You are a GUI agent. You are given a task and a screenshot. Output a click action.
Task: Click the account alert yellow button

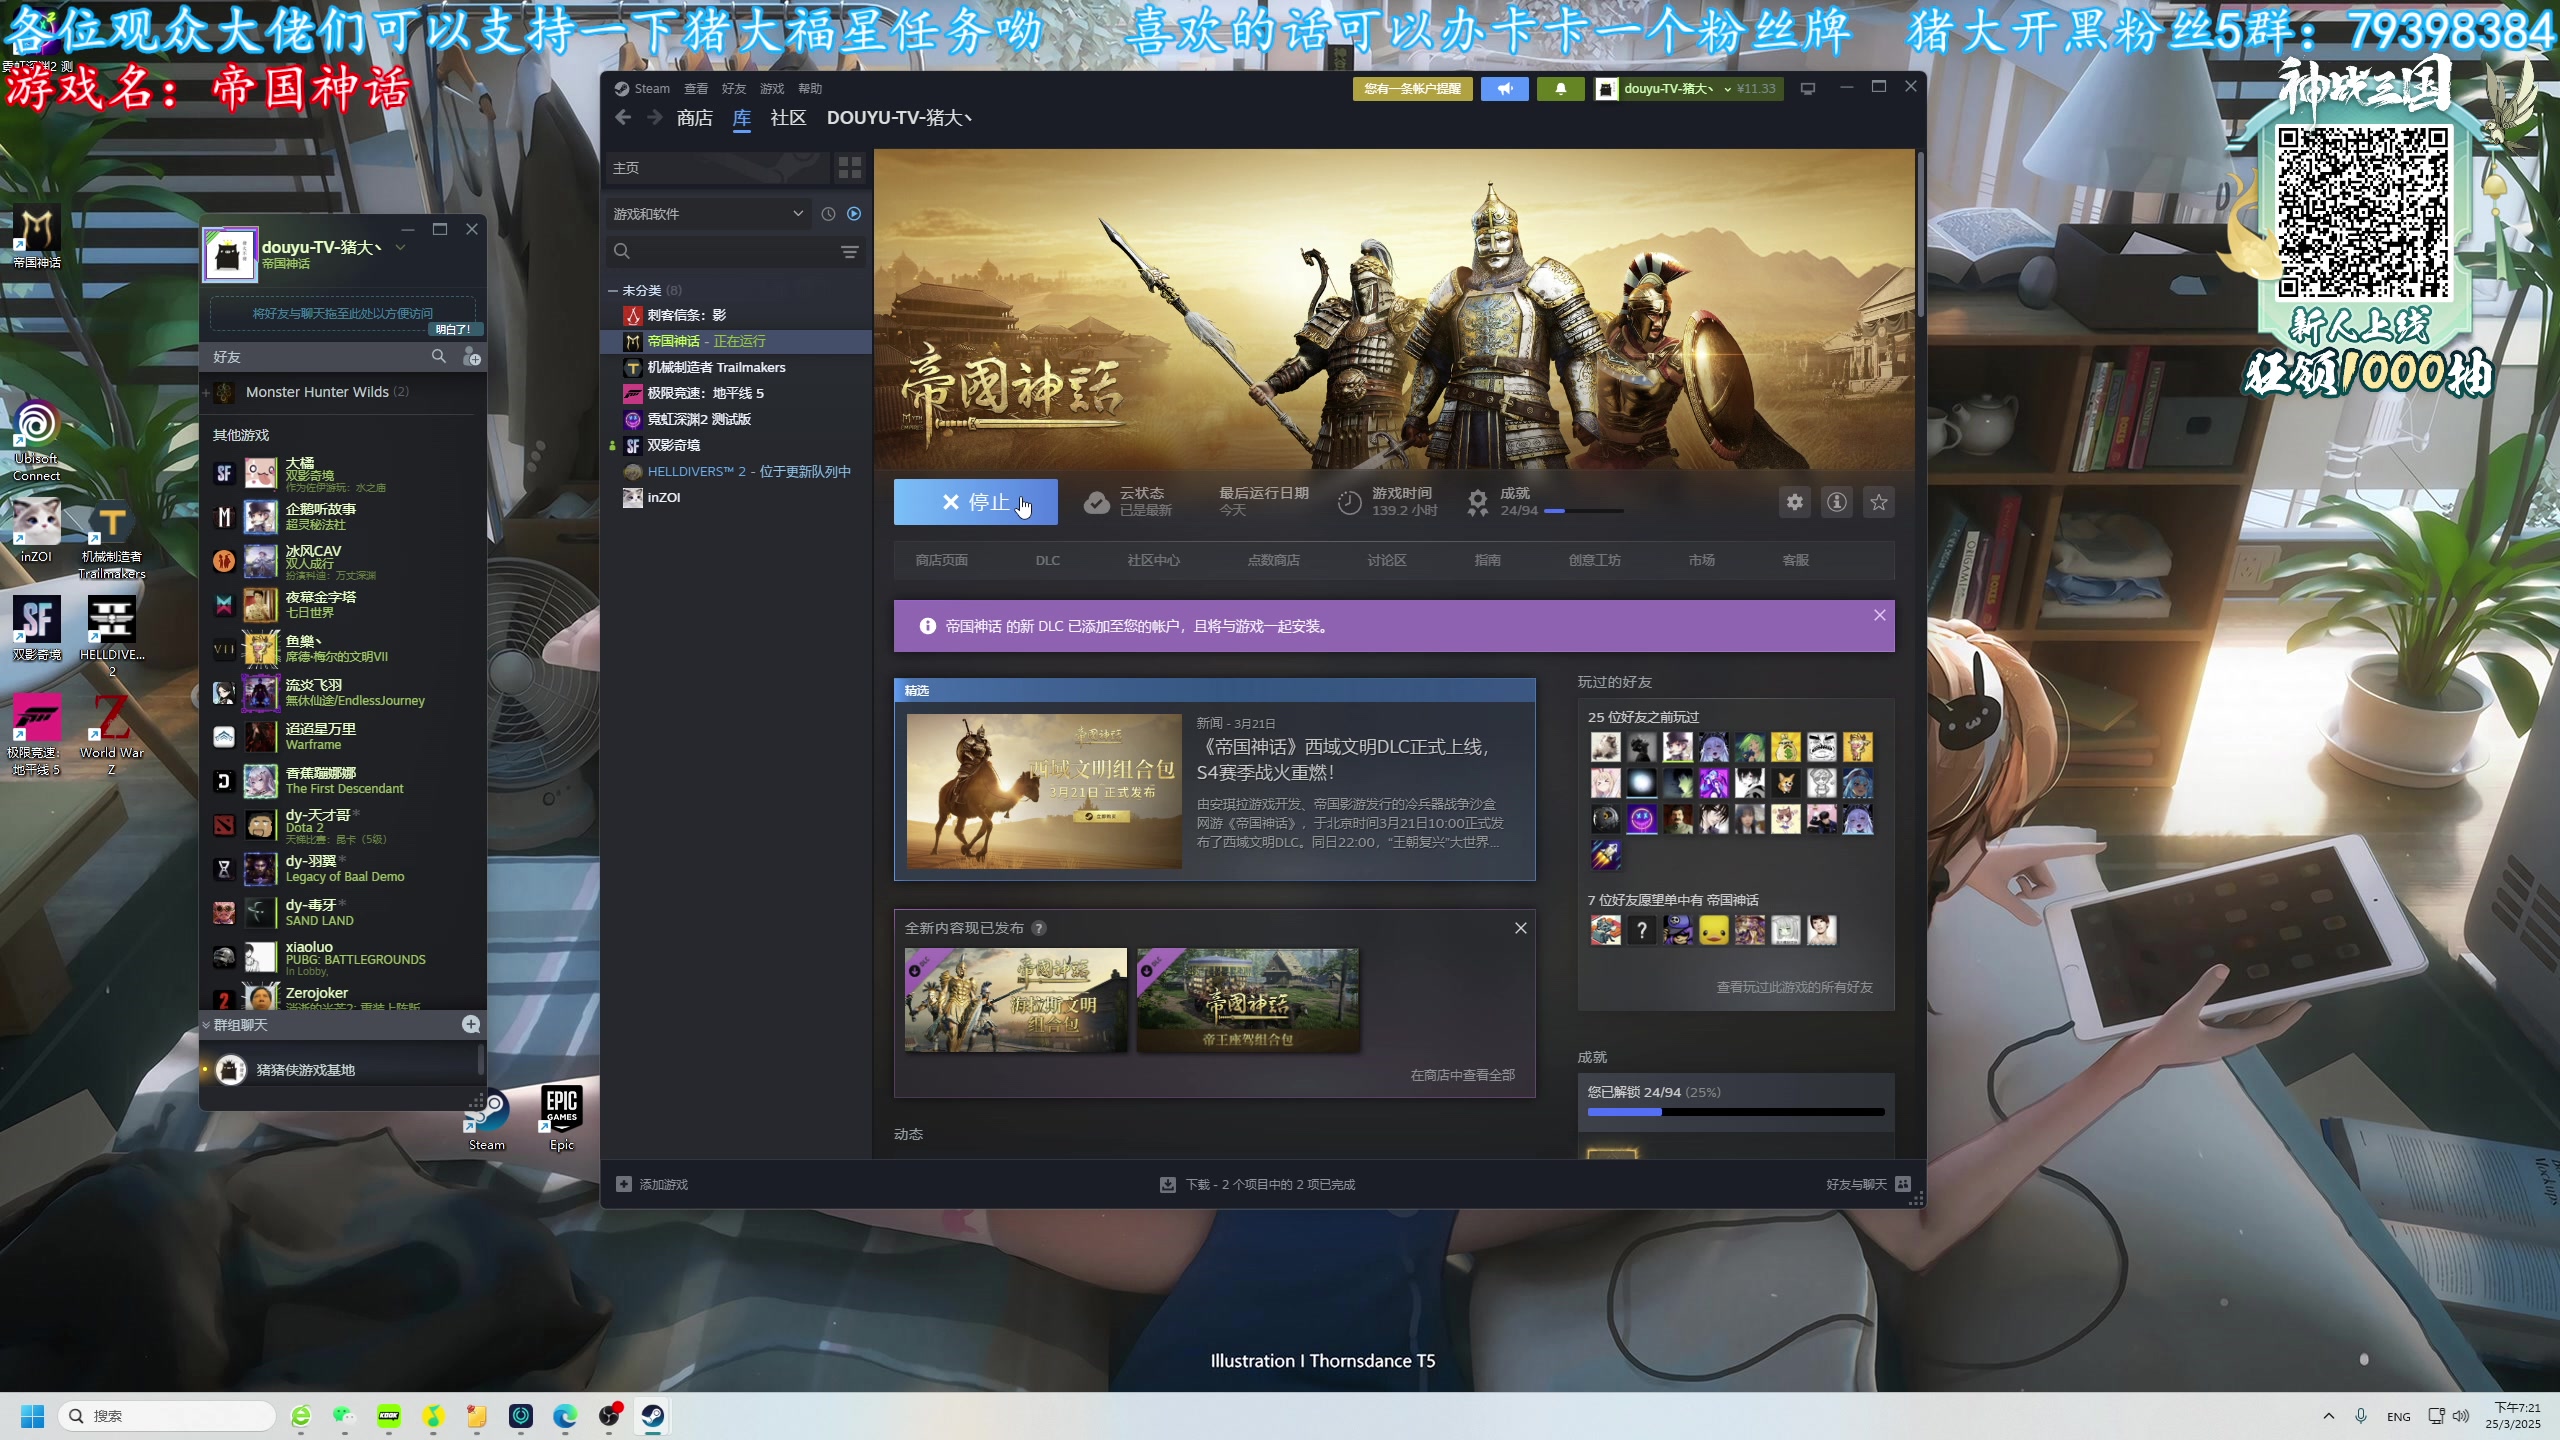click(1412, 89)
